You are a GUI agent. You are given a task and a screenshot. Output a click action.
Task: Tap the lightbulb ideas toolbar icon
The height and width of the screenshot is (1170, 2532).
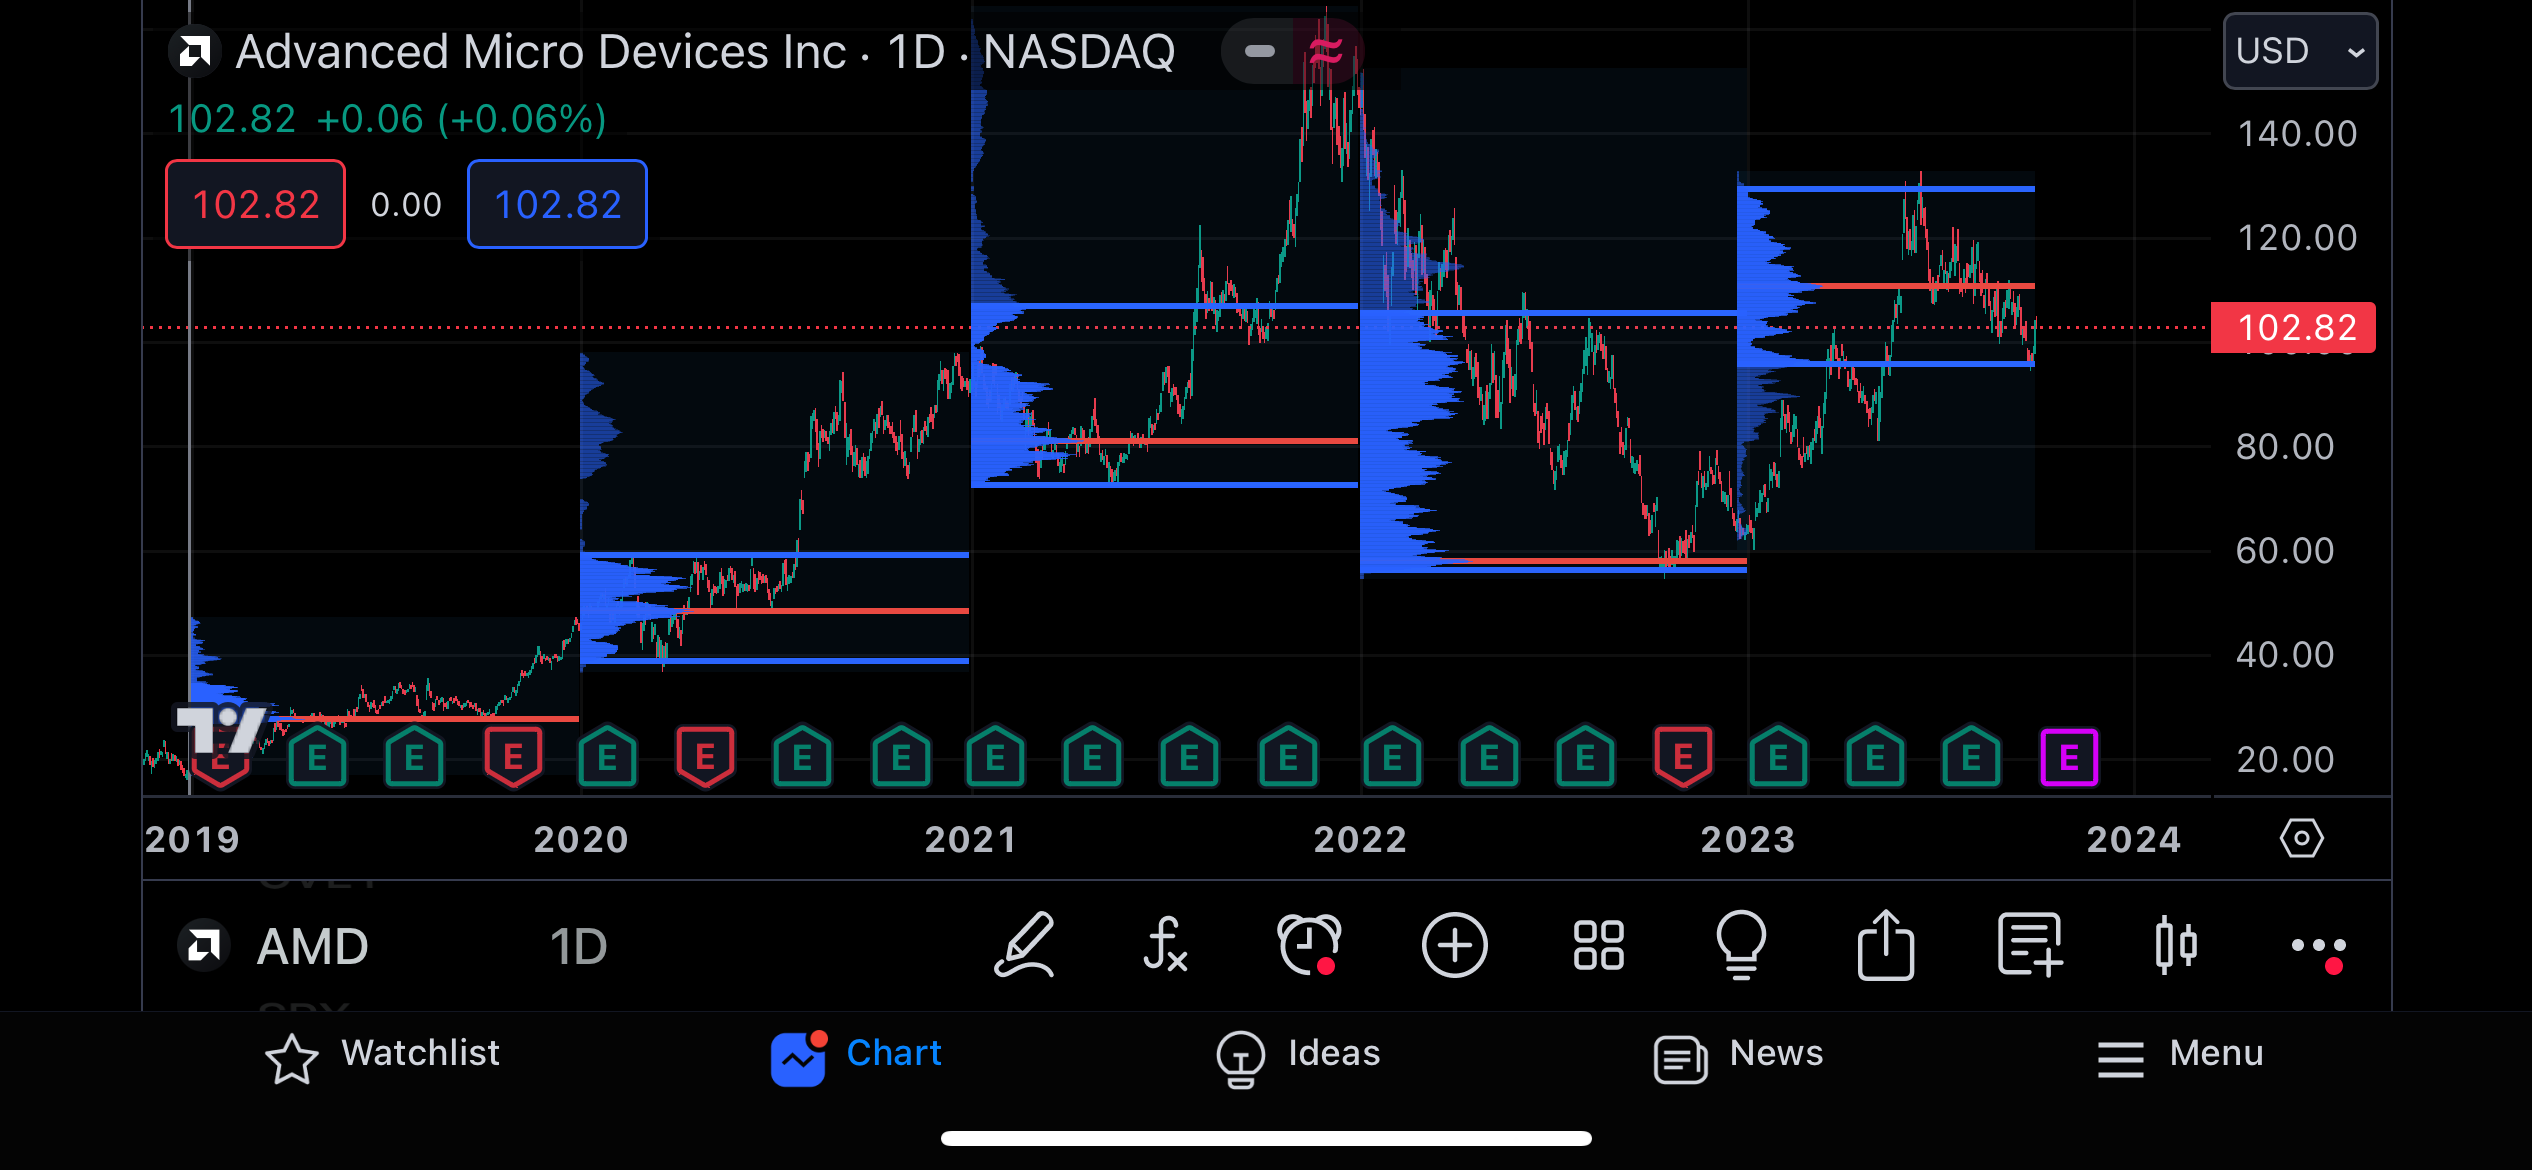(1741, 945)
